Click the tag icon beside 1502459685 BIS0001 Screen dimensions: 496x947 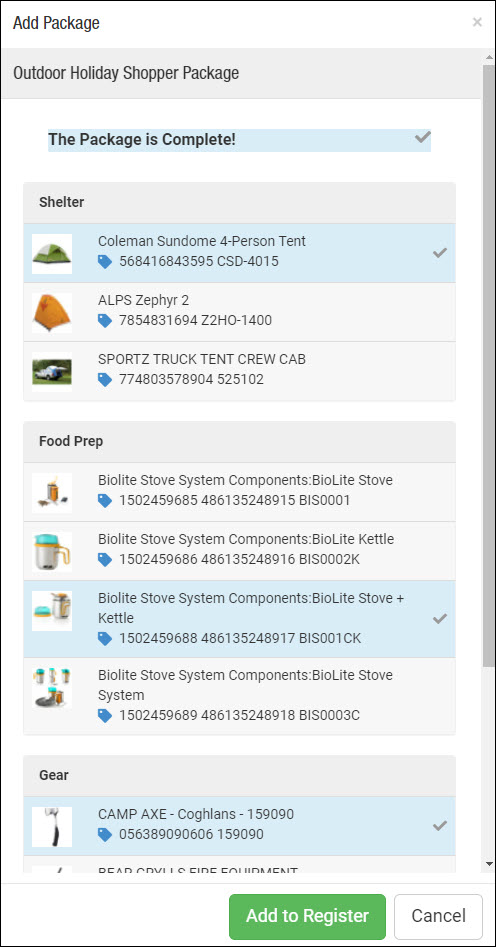point(105,501)
